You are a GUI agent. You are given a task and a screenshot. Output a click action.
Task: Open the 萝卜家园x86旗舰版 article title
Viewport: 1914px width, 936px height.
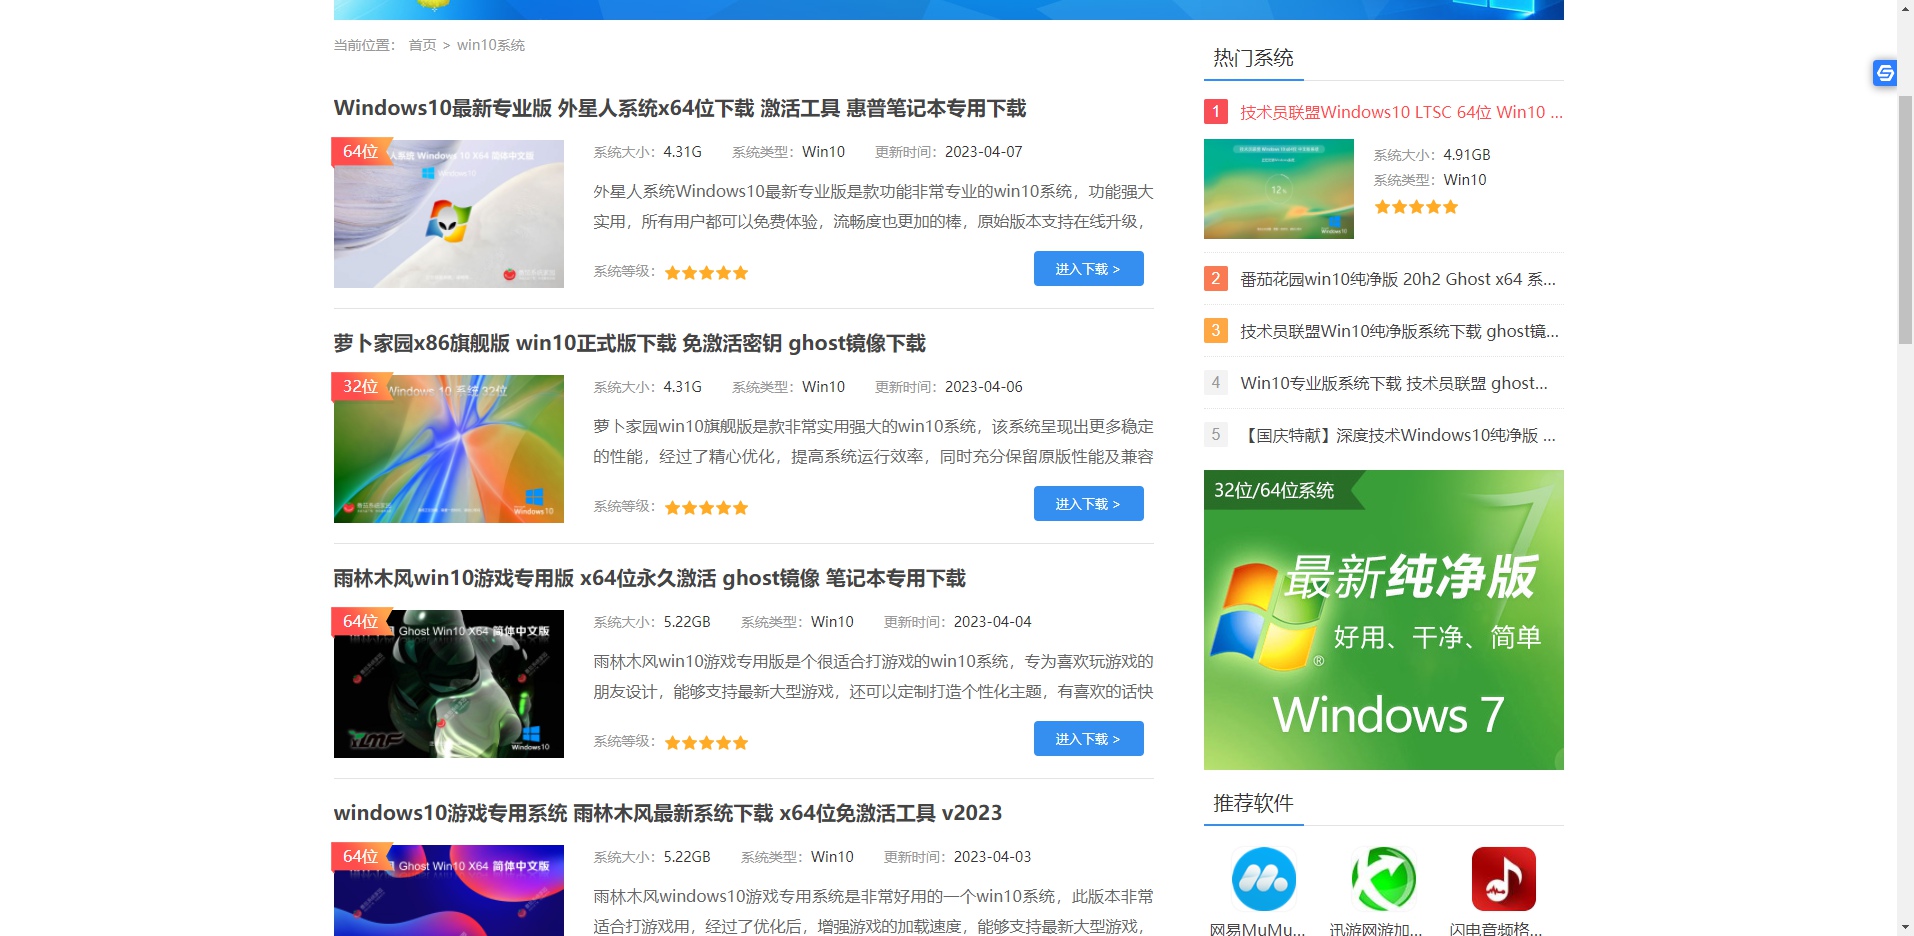tap(629, 343)
